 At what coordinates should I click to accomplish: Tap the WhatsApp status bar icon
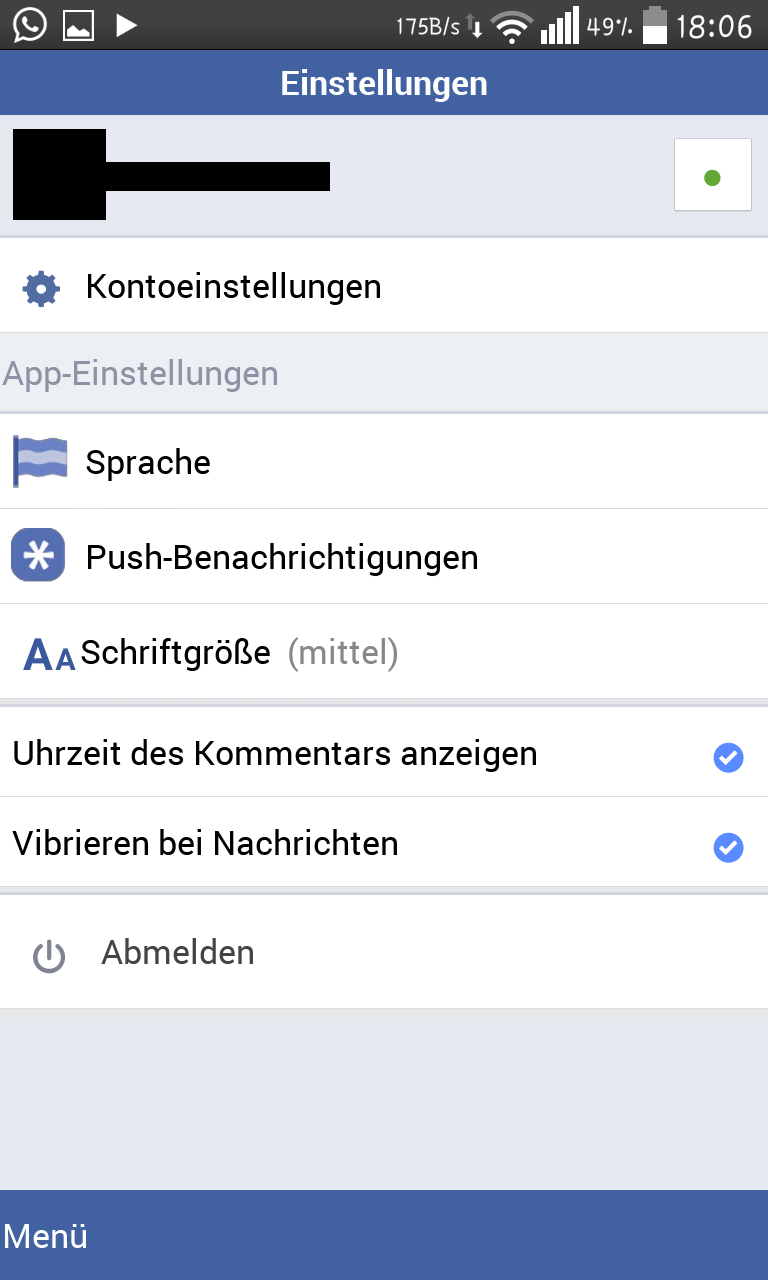coord(29,25)
